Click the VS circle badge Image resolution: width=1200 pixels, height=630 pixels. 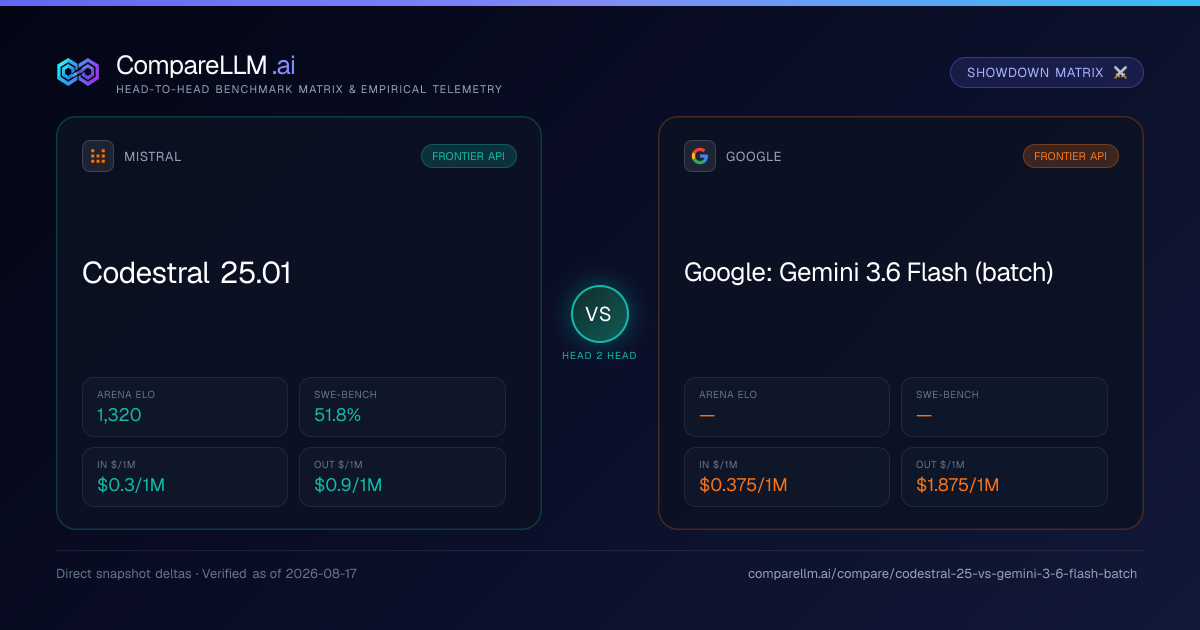599,314
